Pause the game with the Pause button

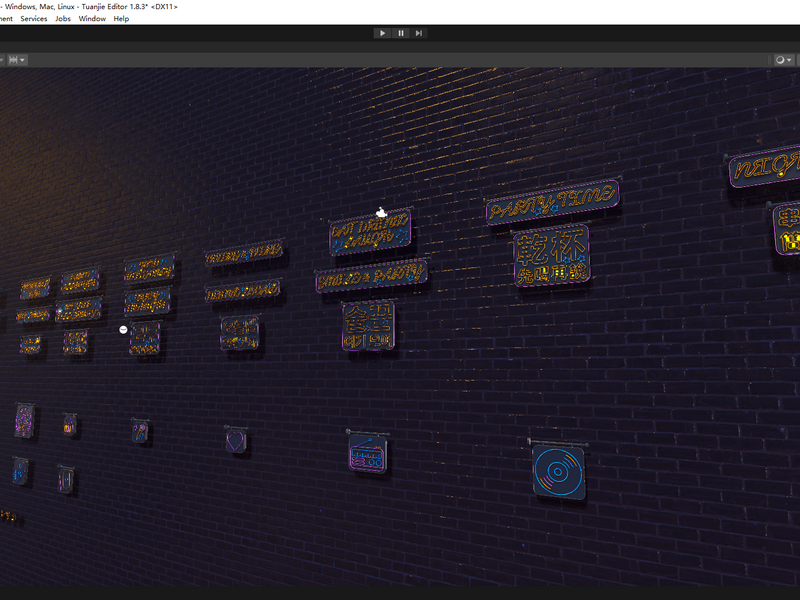click(401, 33)
